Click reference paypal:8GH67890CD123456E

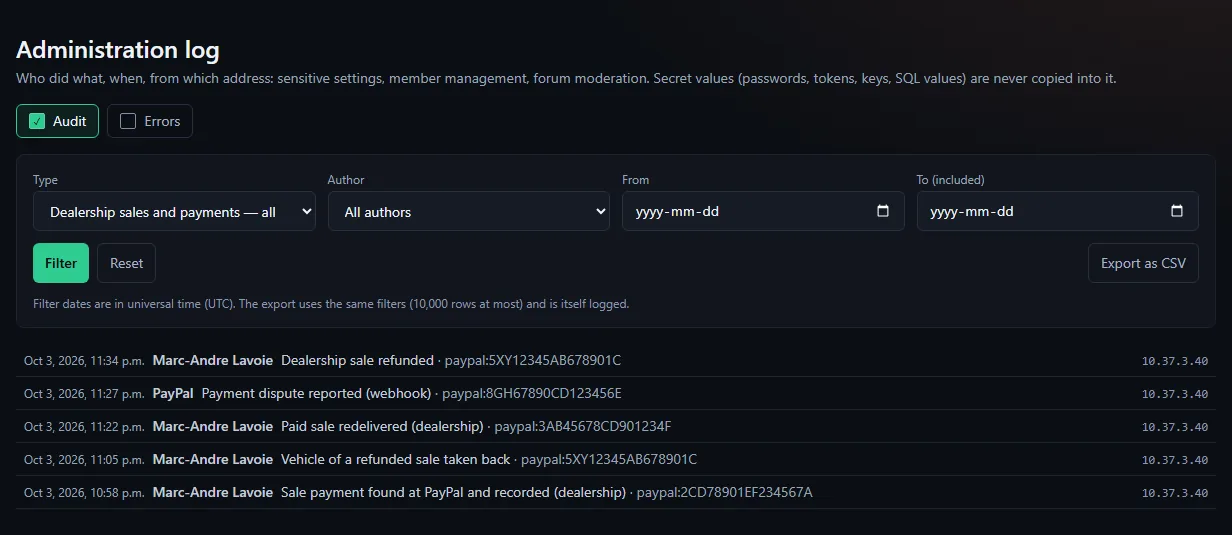click(532, 393)
